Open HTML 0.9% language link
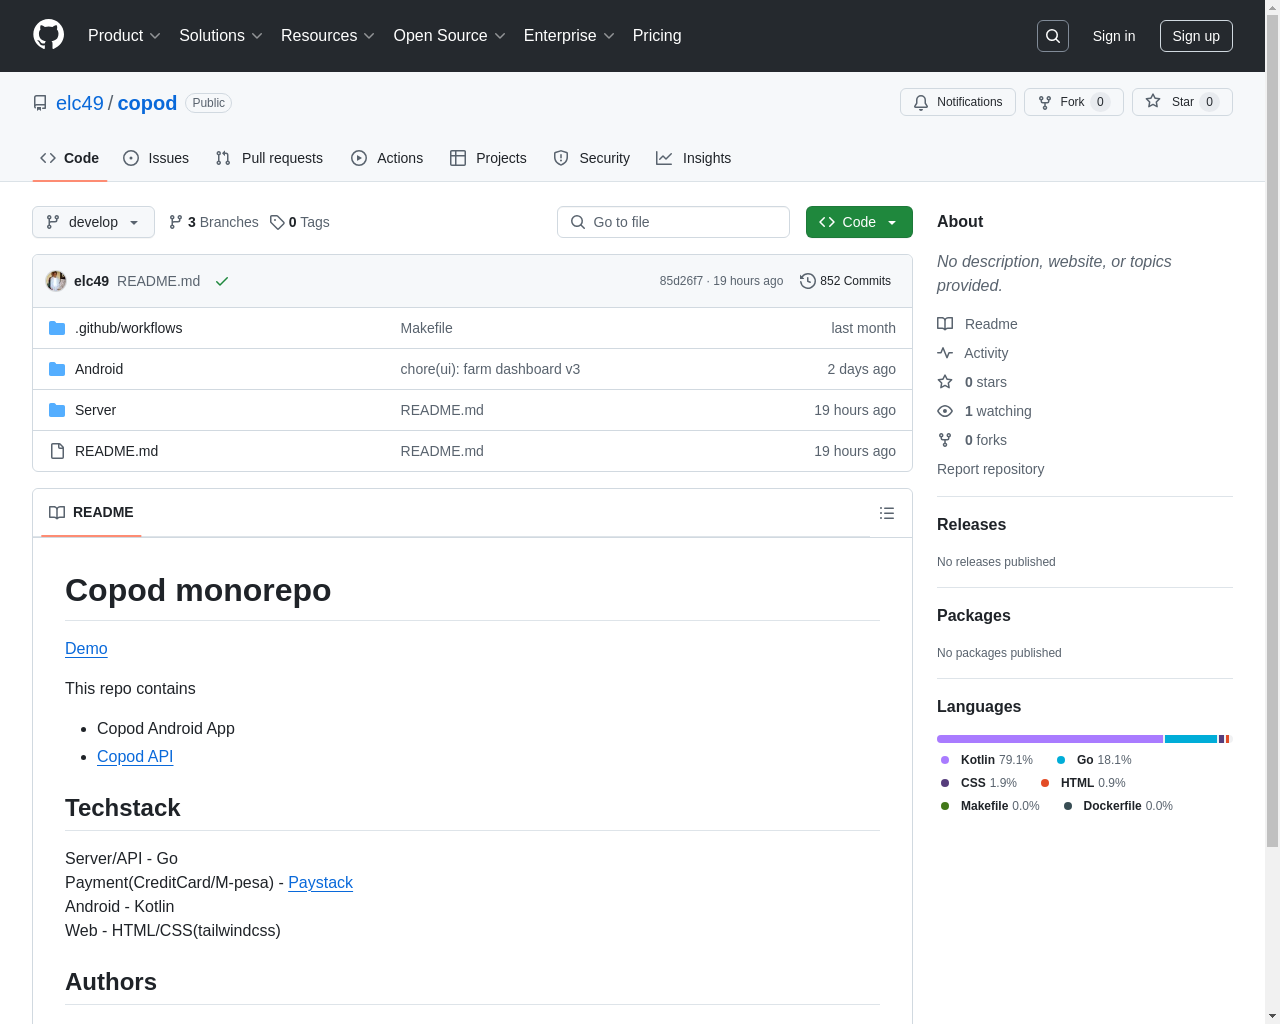1280x1024 pixels. click(x=1083, y=783)
